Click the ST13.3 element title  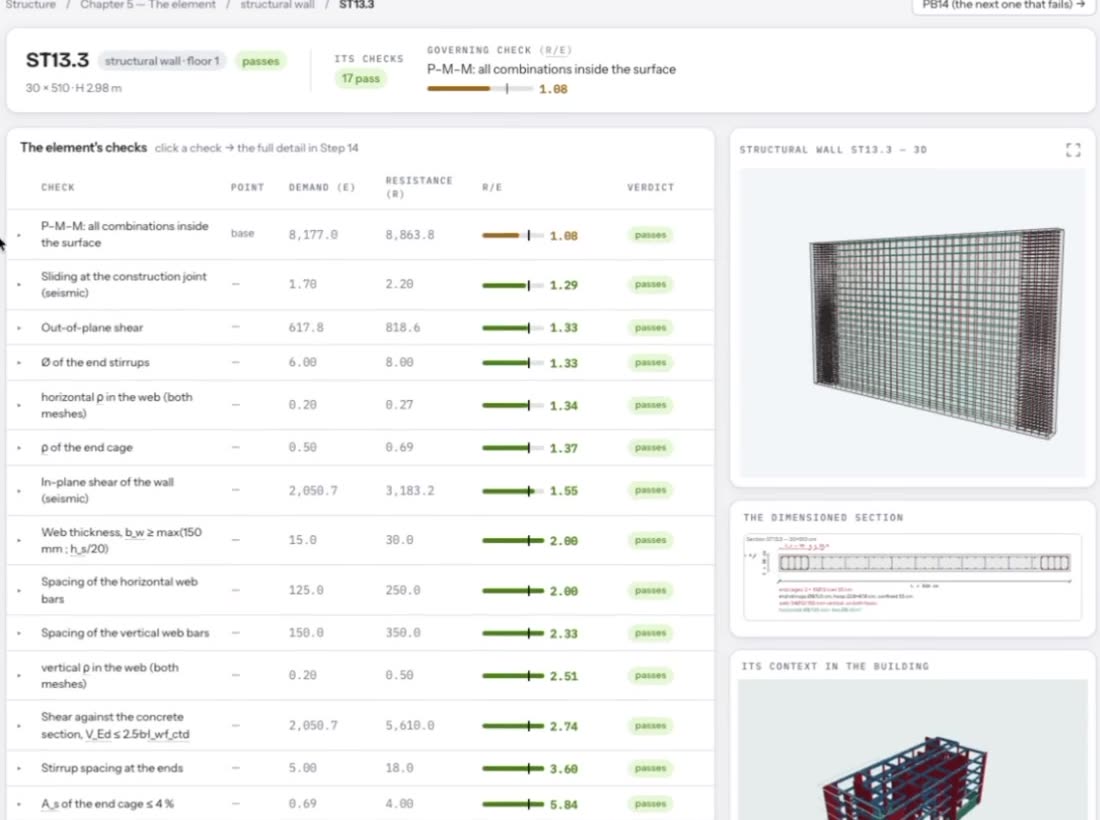click(x=58, y=60)
